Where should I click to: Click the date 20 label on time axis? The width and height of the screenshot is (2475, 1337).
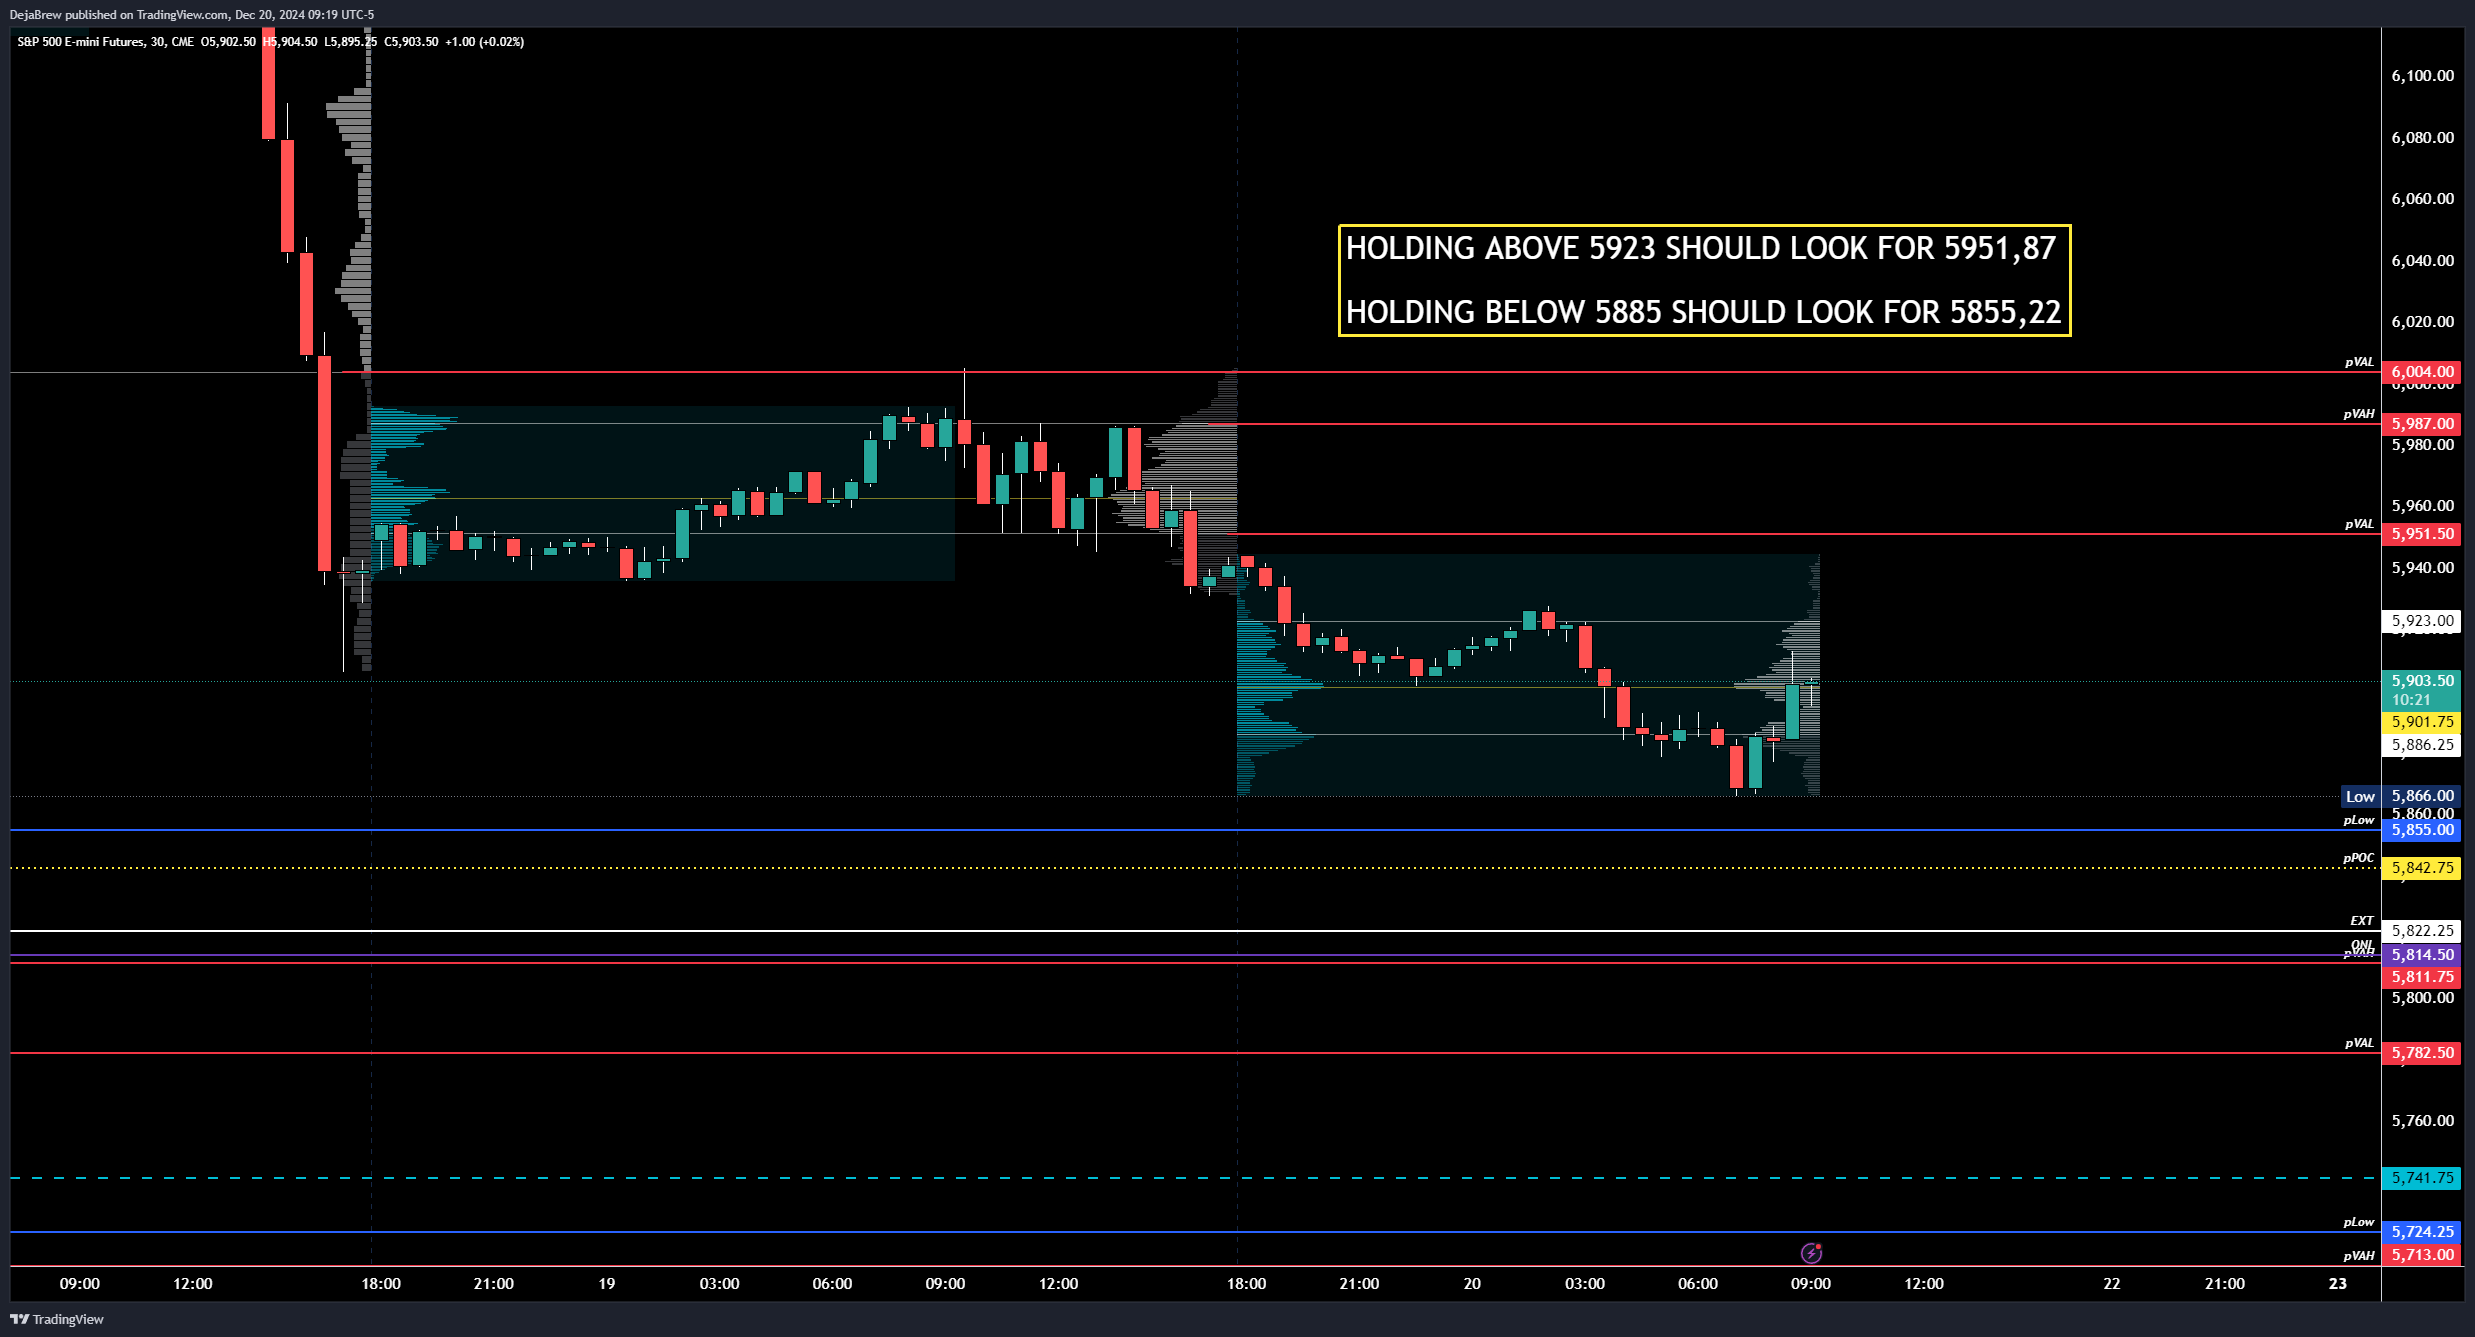coord(1471,1284)
